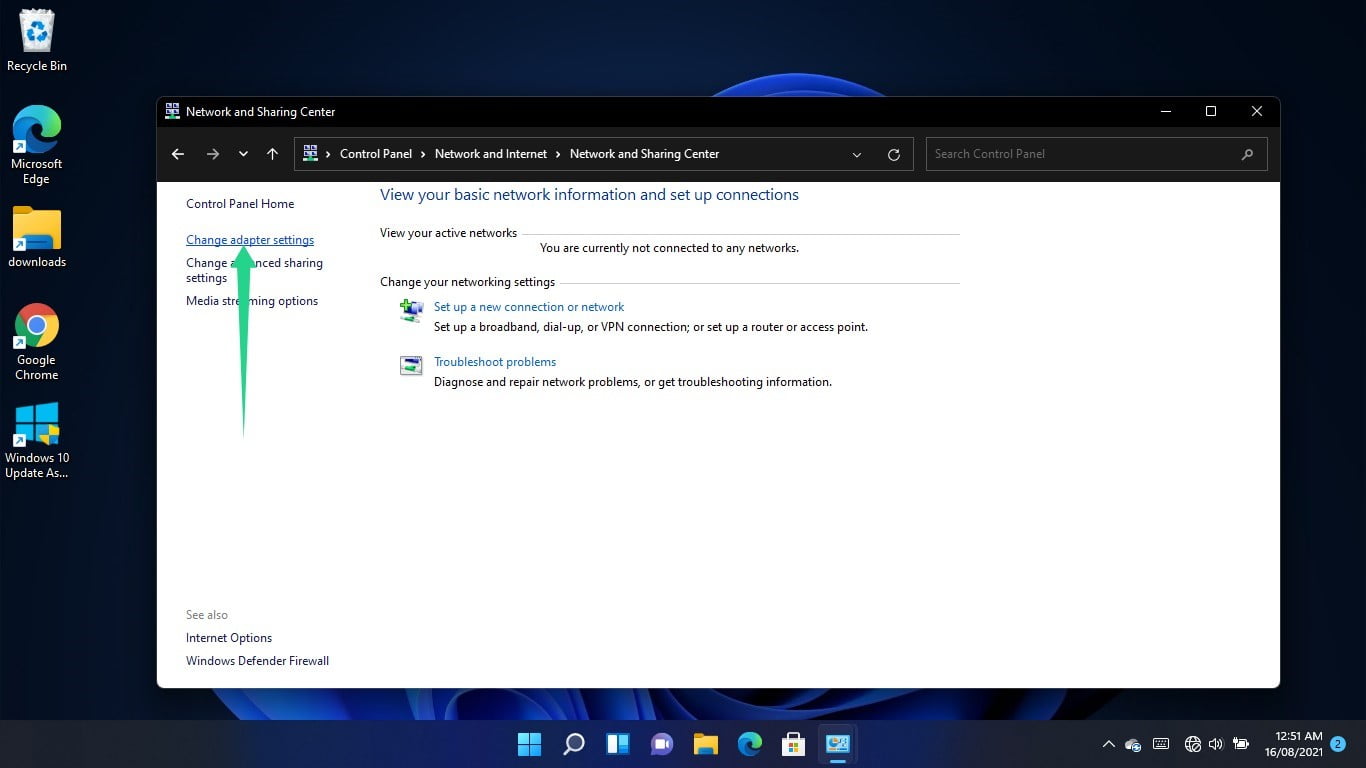Open the address bar history dropdown
The width and height of the screenshot is (1366, 768).
tap(857, 153)
